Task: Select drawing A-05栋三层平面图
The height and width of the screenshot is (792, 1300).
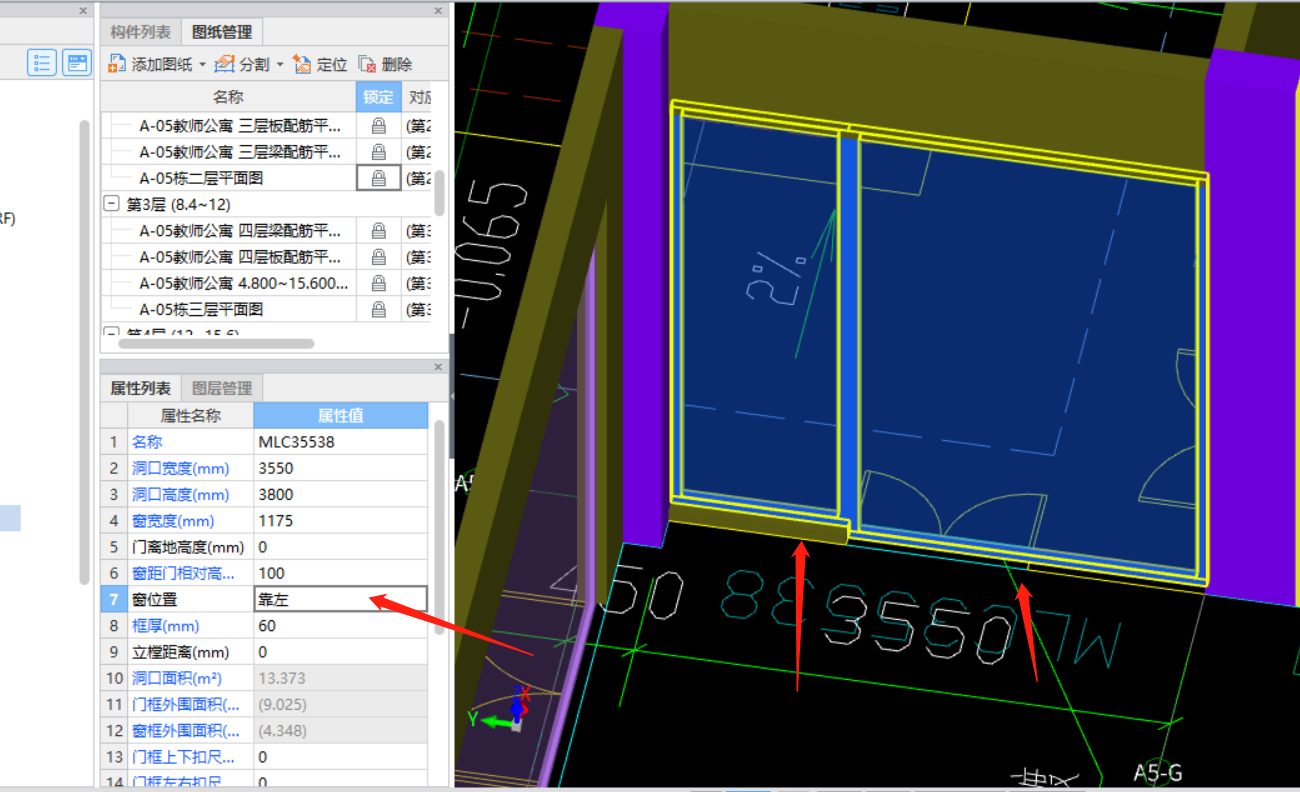Action: tap(201, 309)
